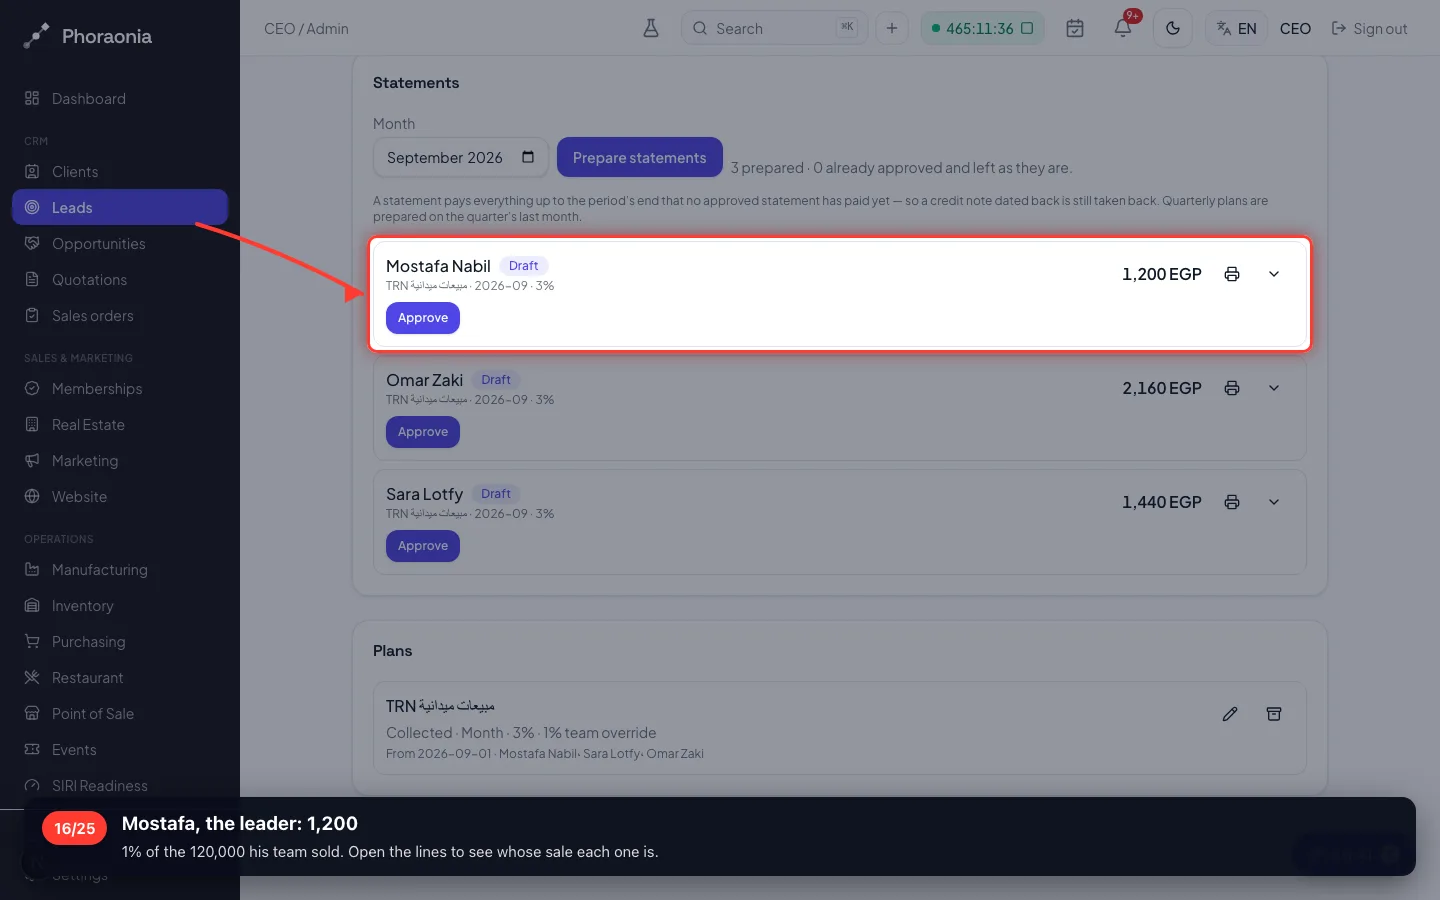Viewport: 1440px width, 900px height.
Task: Open Point of Sale module
Action: coord(120,713)
